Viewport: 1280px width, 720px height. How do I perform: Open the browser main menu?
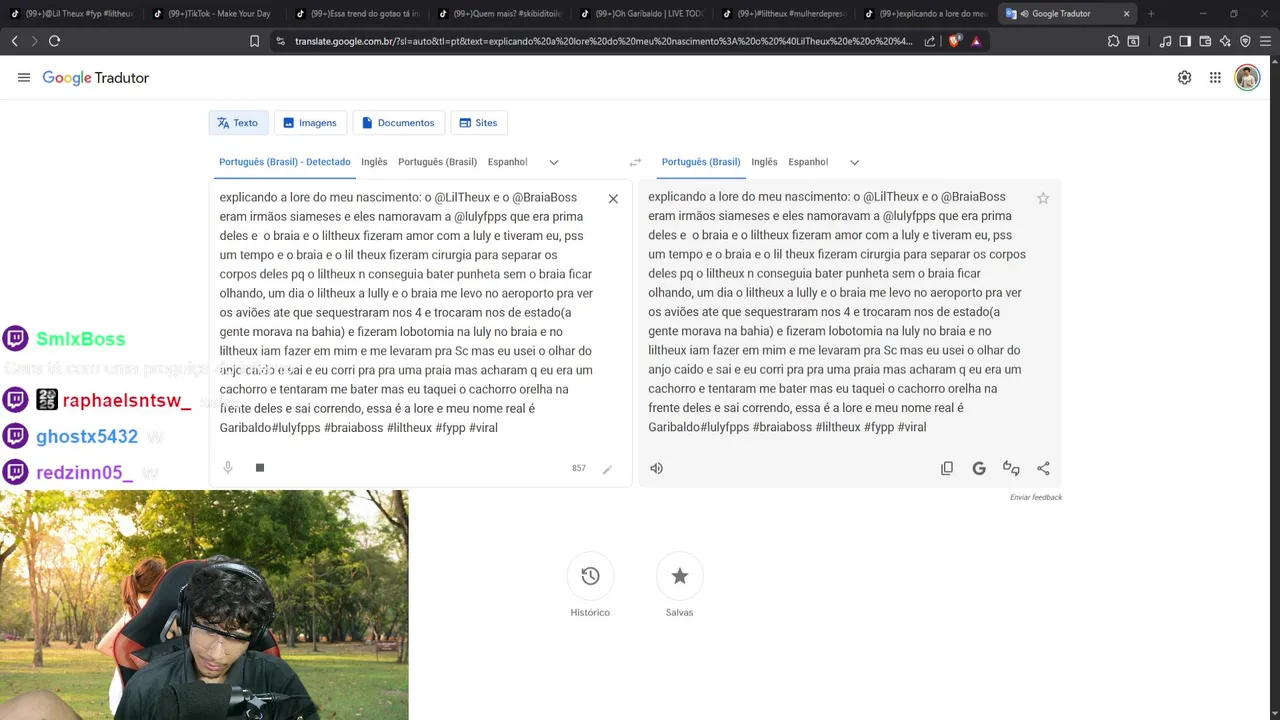(x=1266, y=41)
